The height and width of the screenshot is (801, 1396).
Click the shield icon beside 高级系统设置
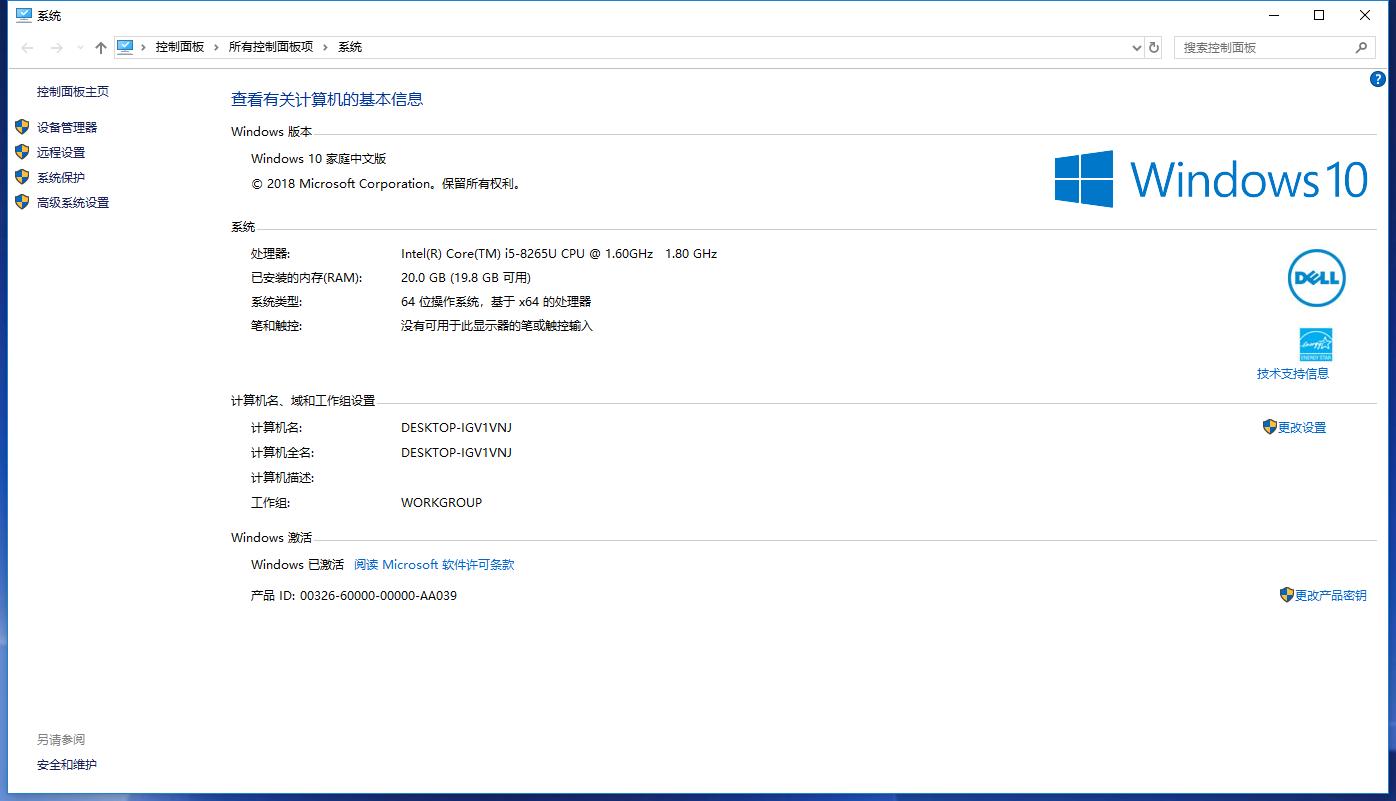coord(22,202)
